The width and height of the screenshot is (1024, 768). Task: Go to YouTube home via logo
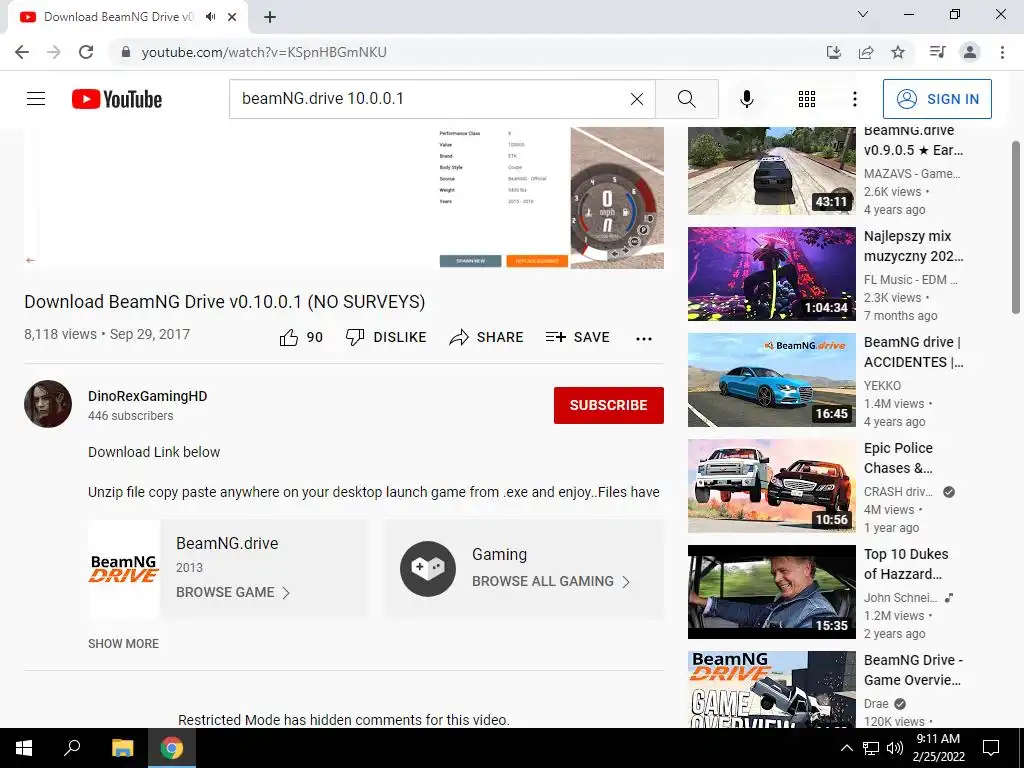pyautogui.click(x=117, y=99)
